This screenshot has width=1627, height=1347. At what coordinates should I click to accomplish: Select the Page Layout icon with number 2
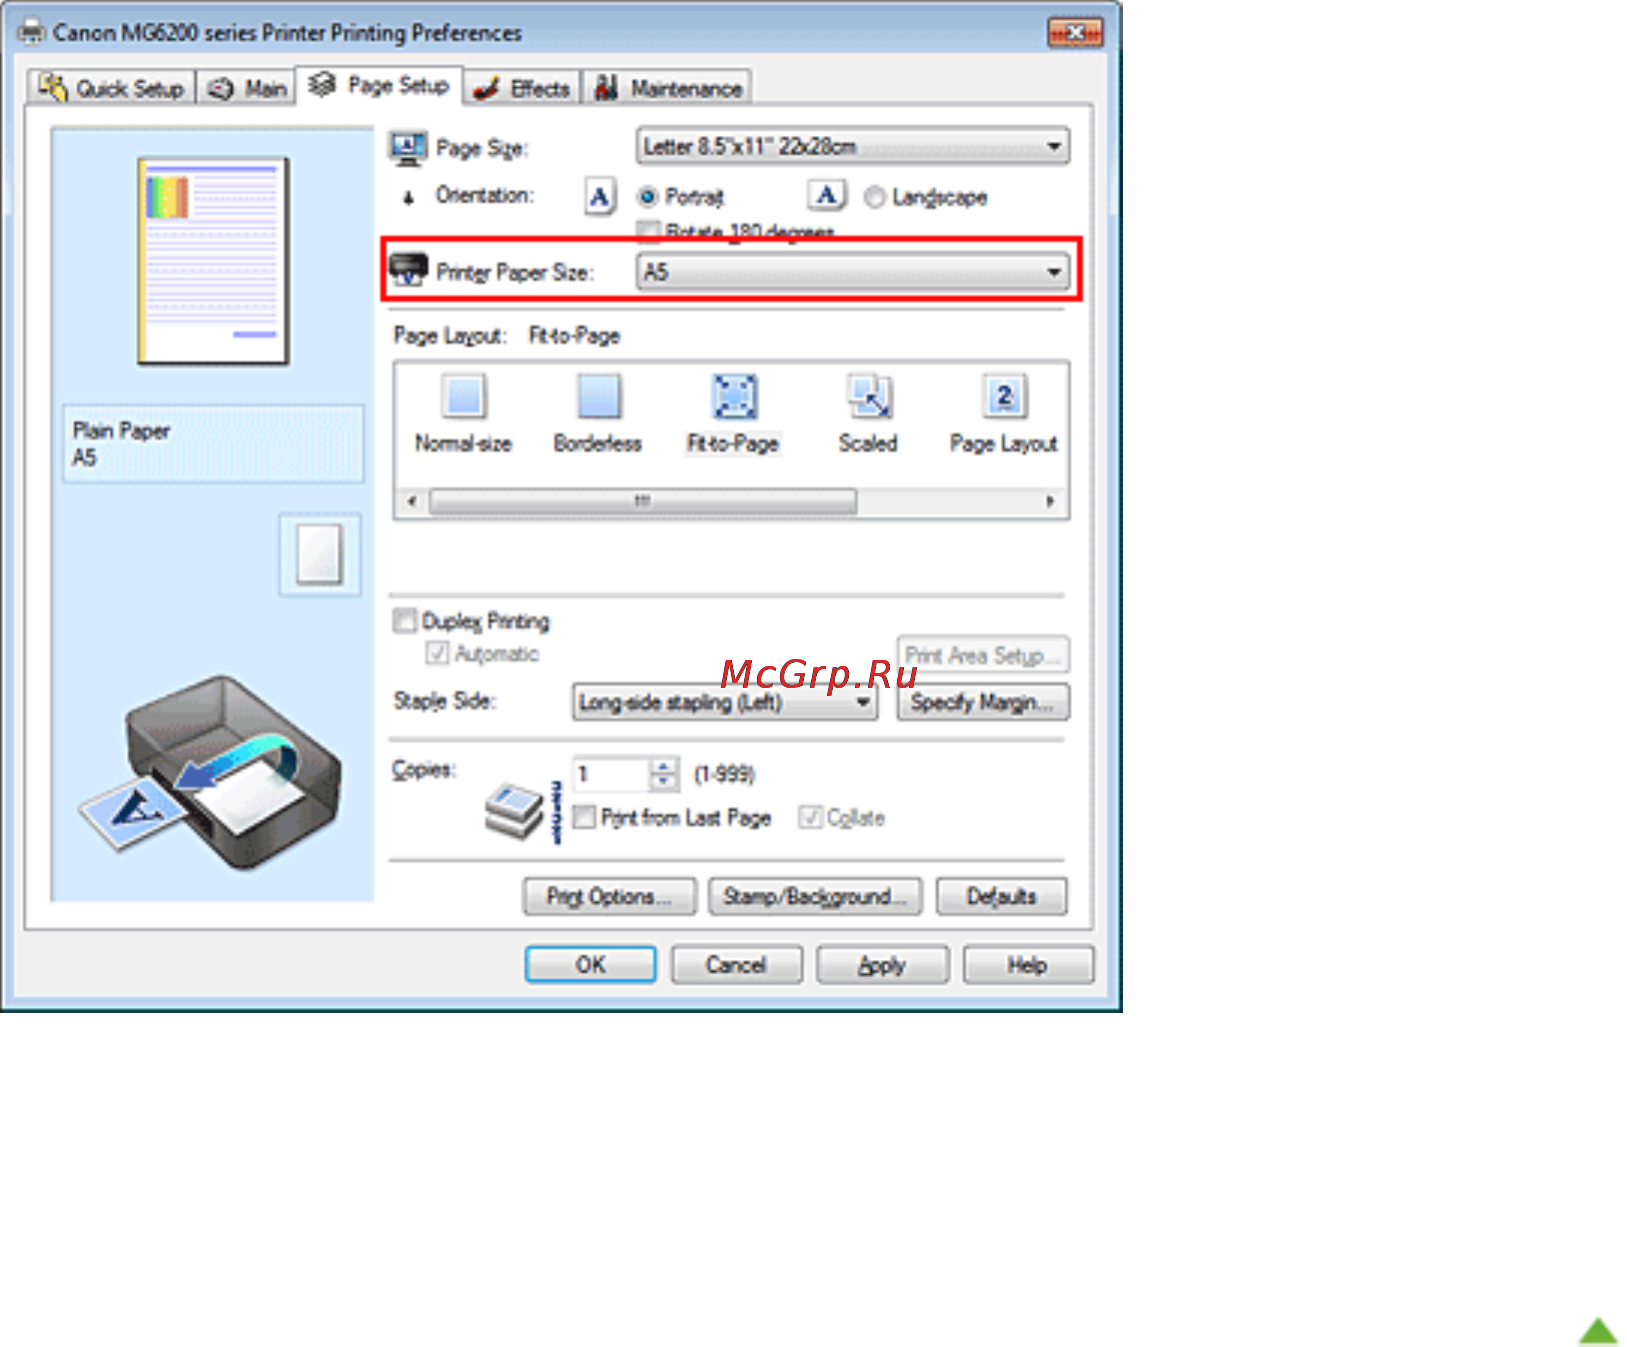(x=1004, y=396)
